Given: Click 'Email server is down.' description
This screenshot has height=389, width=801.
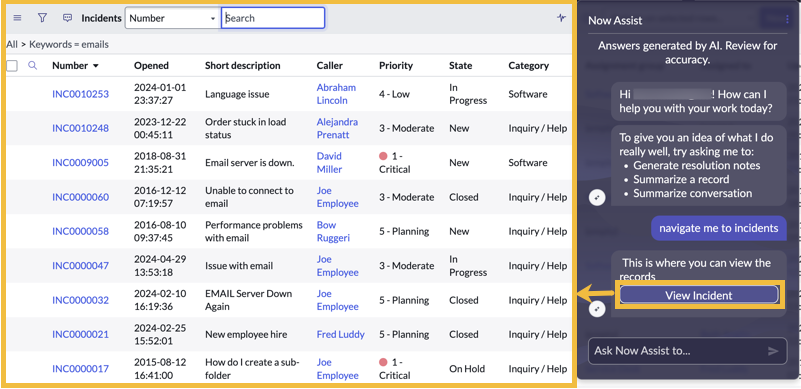Looking at the screenshot, I should click(250, 163).
